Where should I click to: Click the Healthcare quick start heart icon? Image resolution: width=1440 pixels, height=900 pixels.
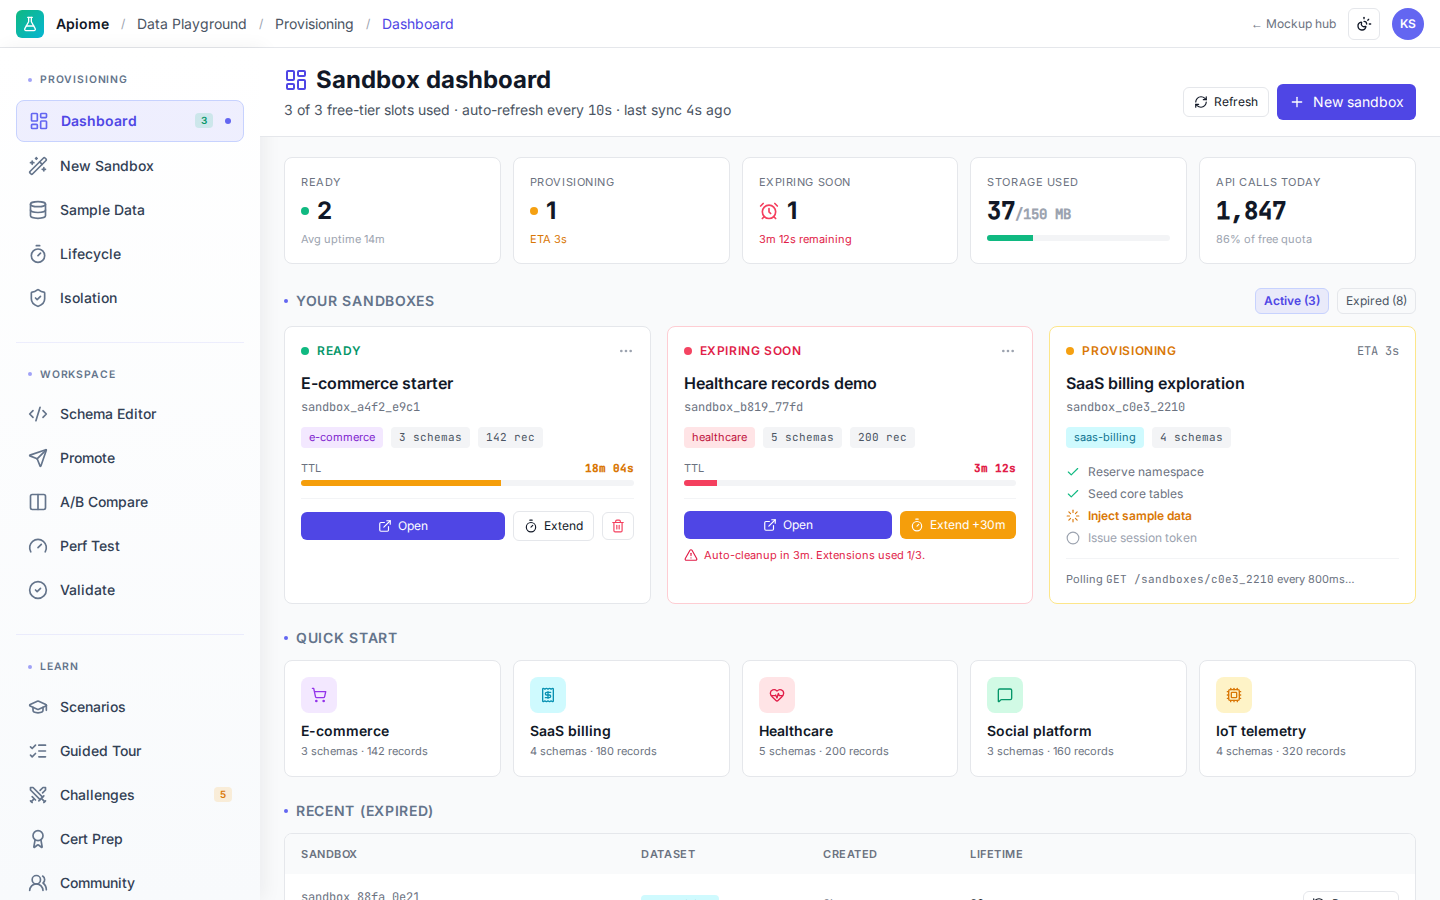coord(777,695)
